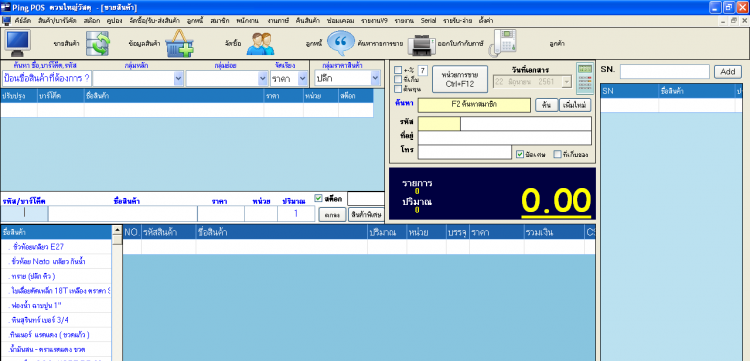Image resolution: width=750 pixels, height=361 pixels.
Task: Click the SN input field
Action: point(664,72)
